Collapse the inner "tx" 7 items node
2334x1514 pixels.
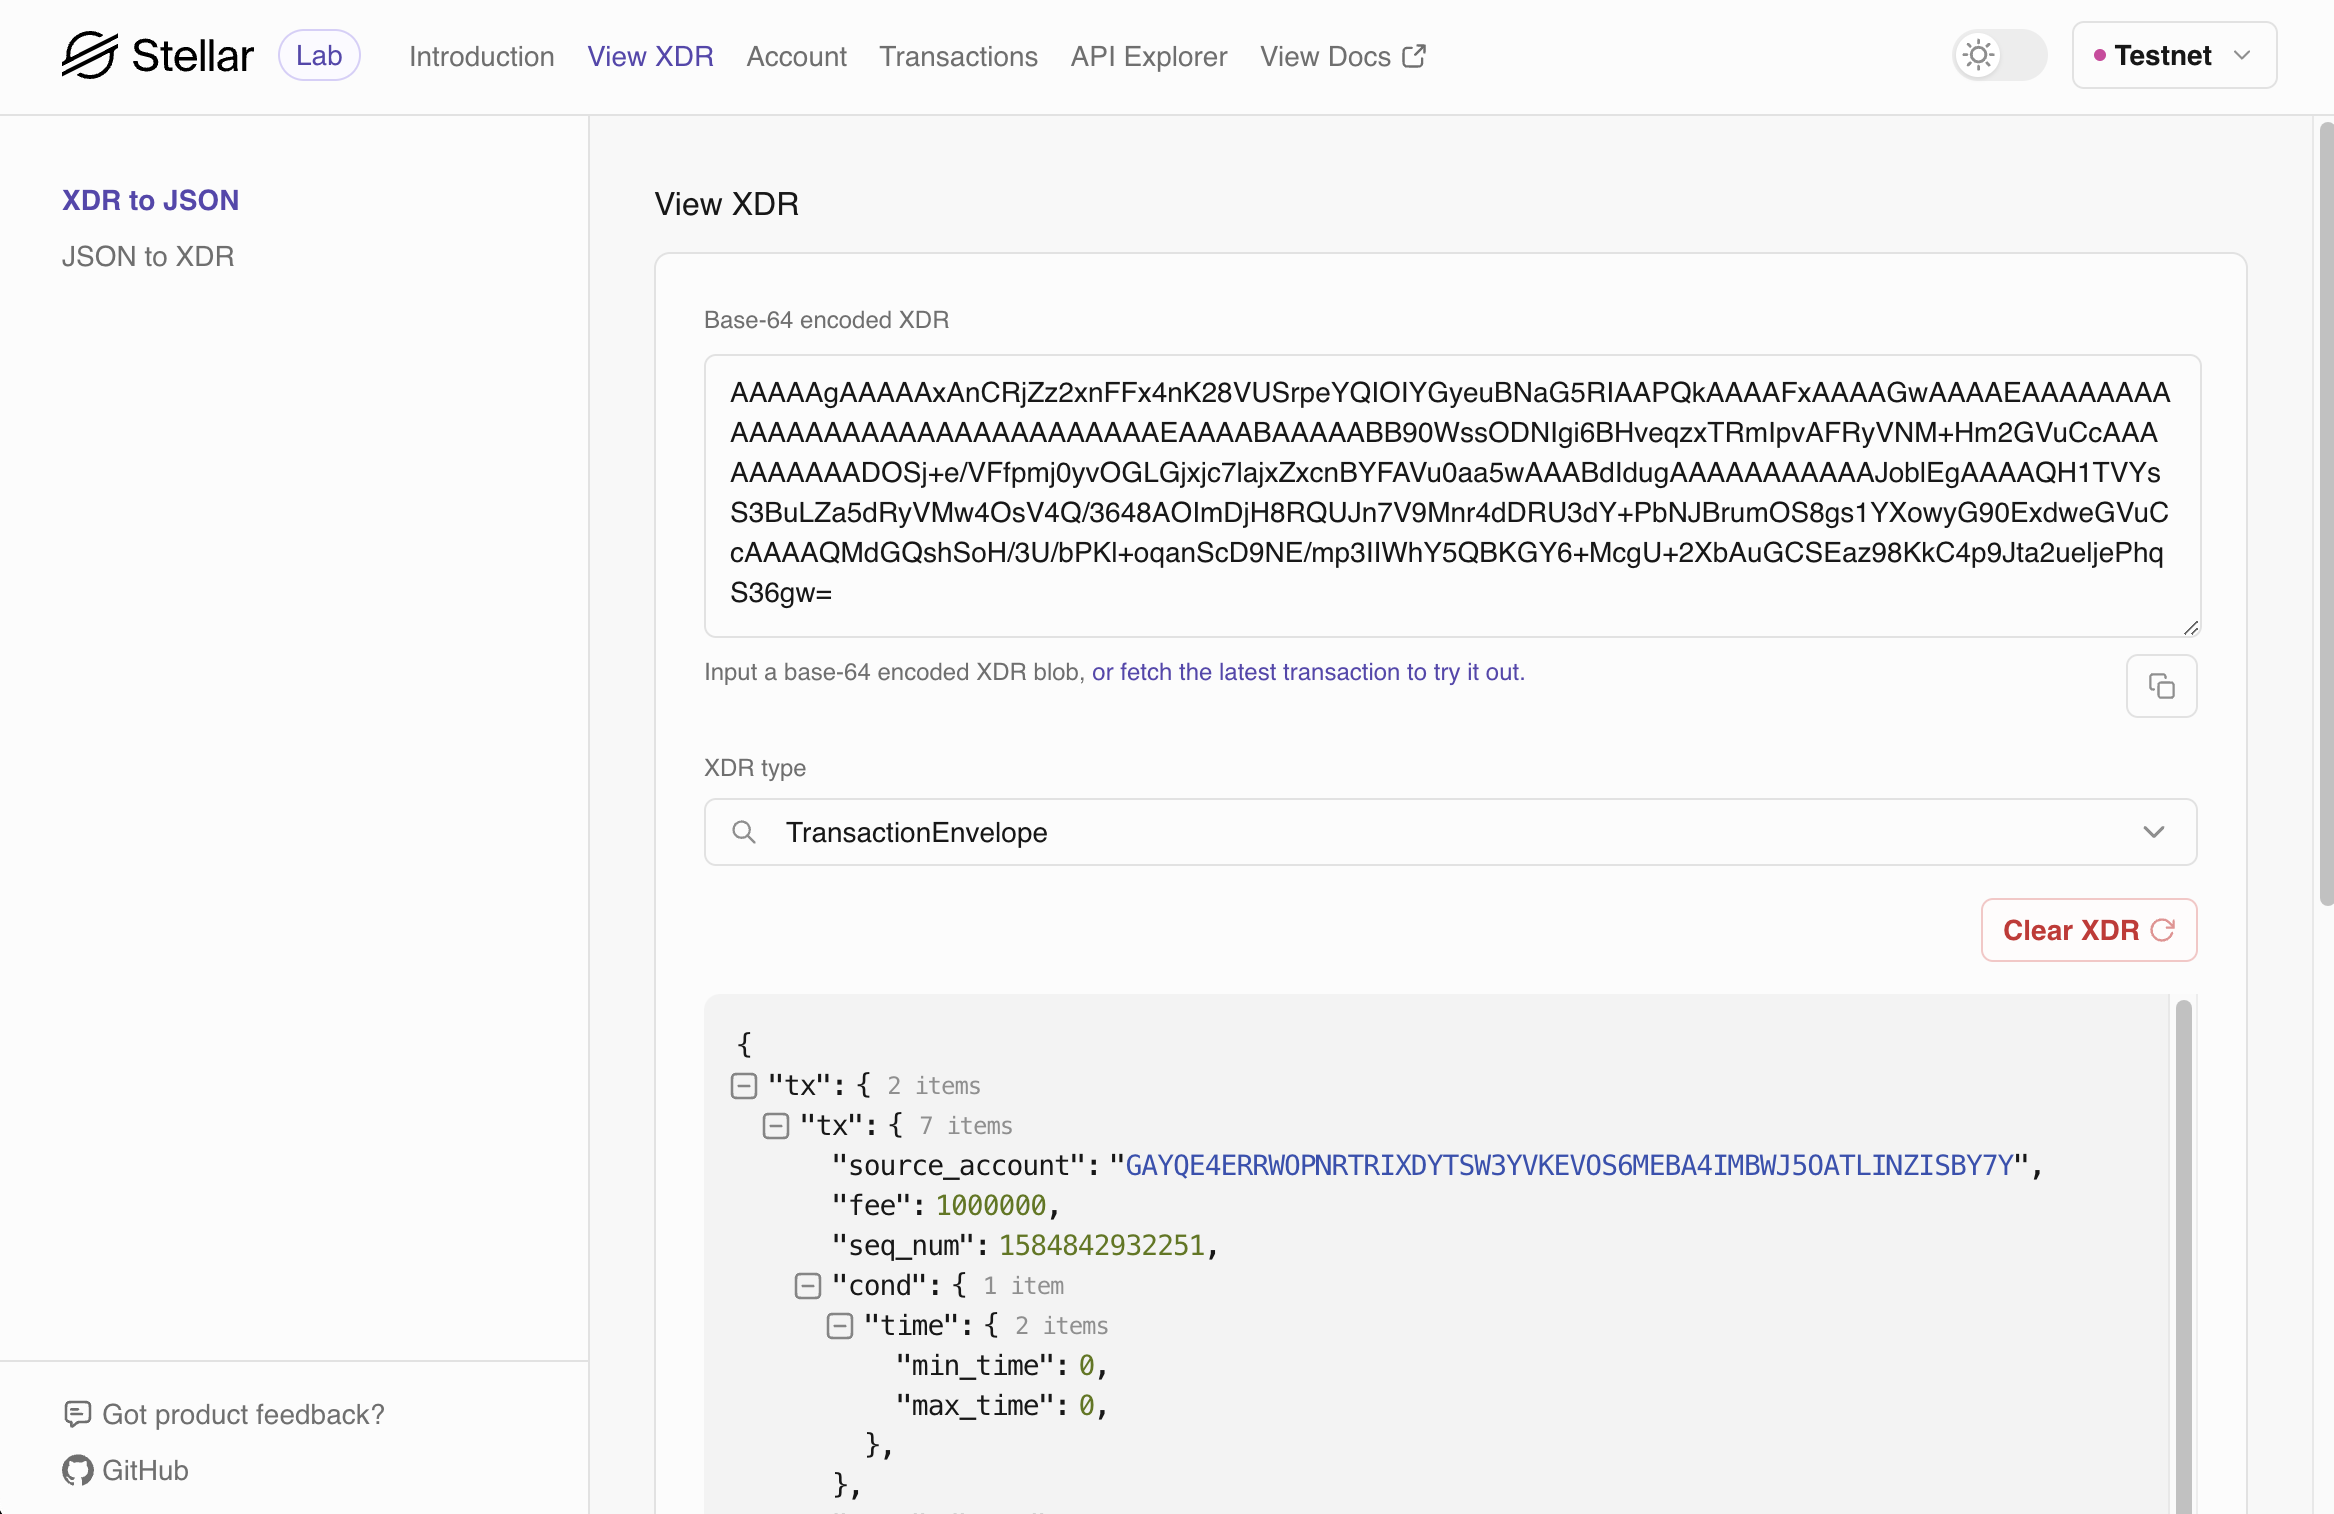(x=775, y=1126)
